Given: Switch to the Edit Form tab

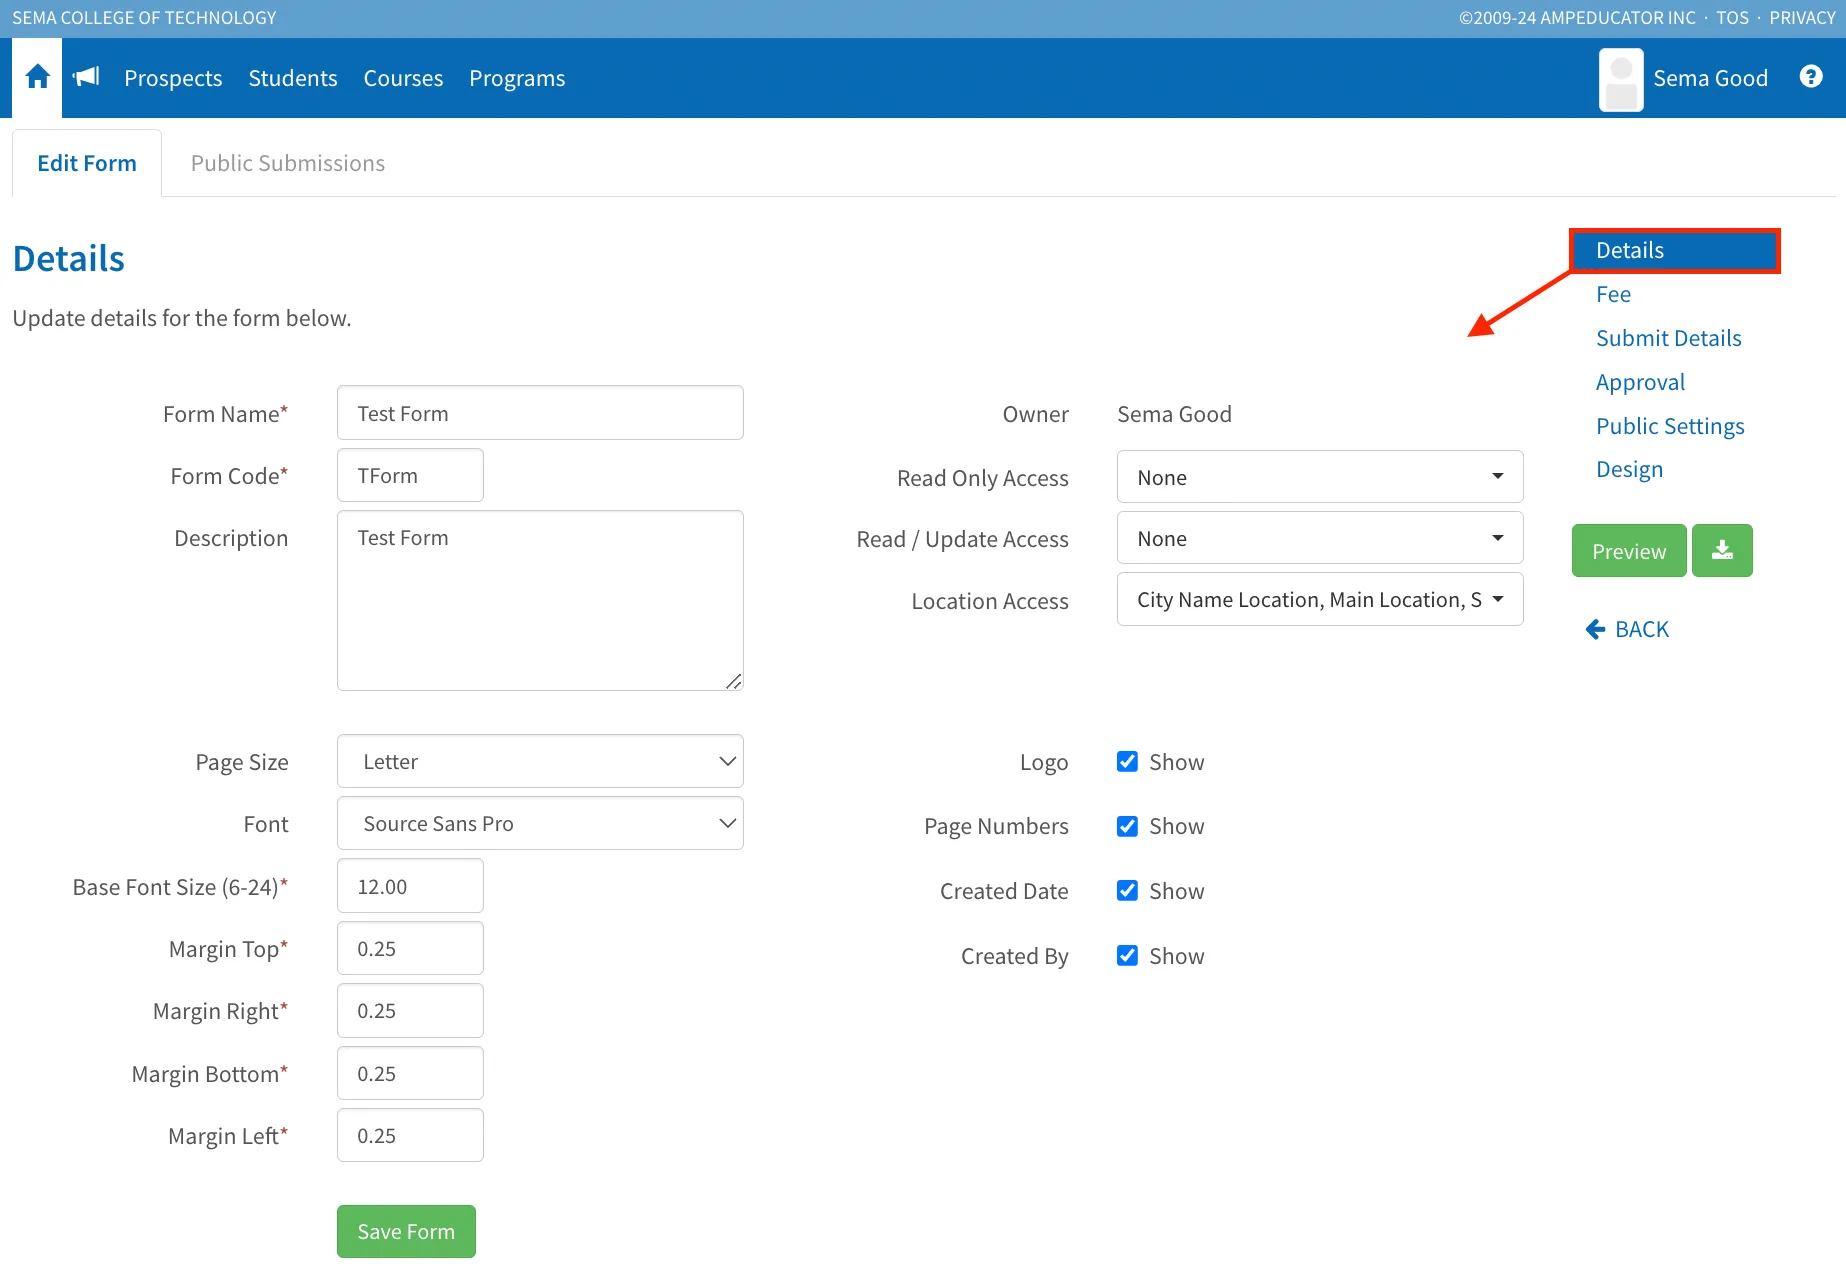Looking at the screenshot, I should click(x=87, y=163).
